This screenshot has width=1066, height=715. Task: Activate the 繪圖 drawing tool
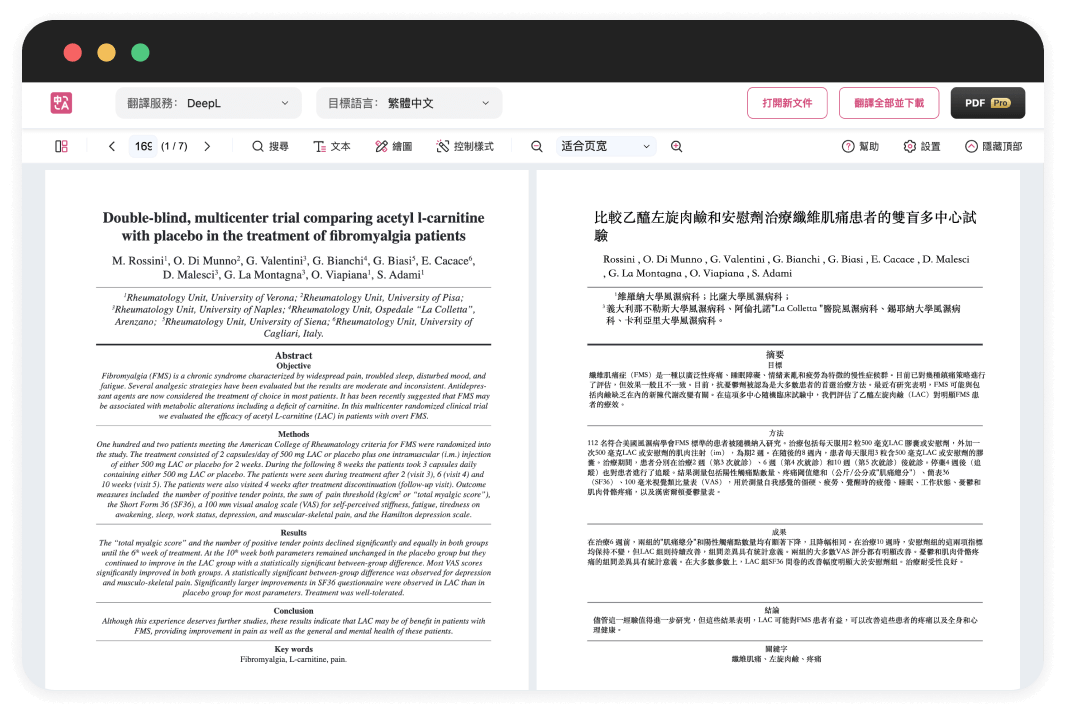tap(393, 146)
